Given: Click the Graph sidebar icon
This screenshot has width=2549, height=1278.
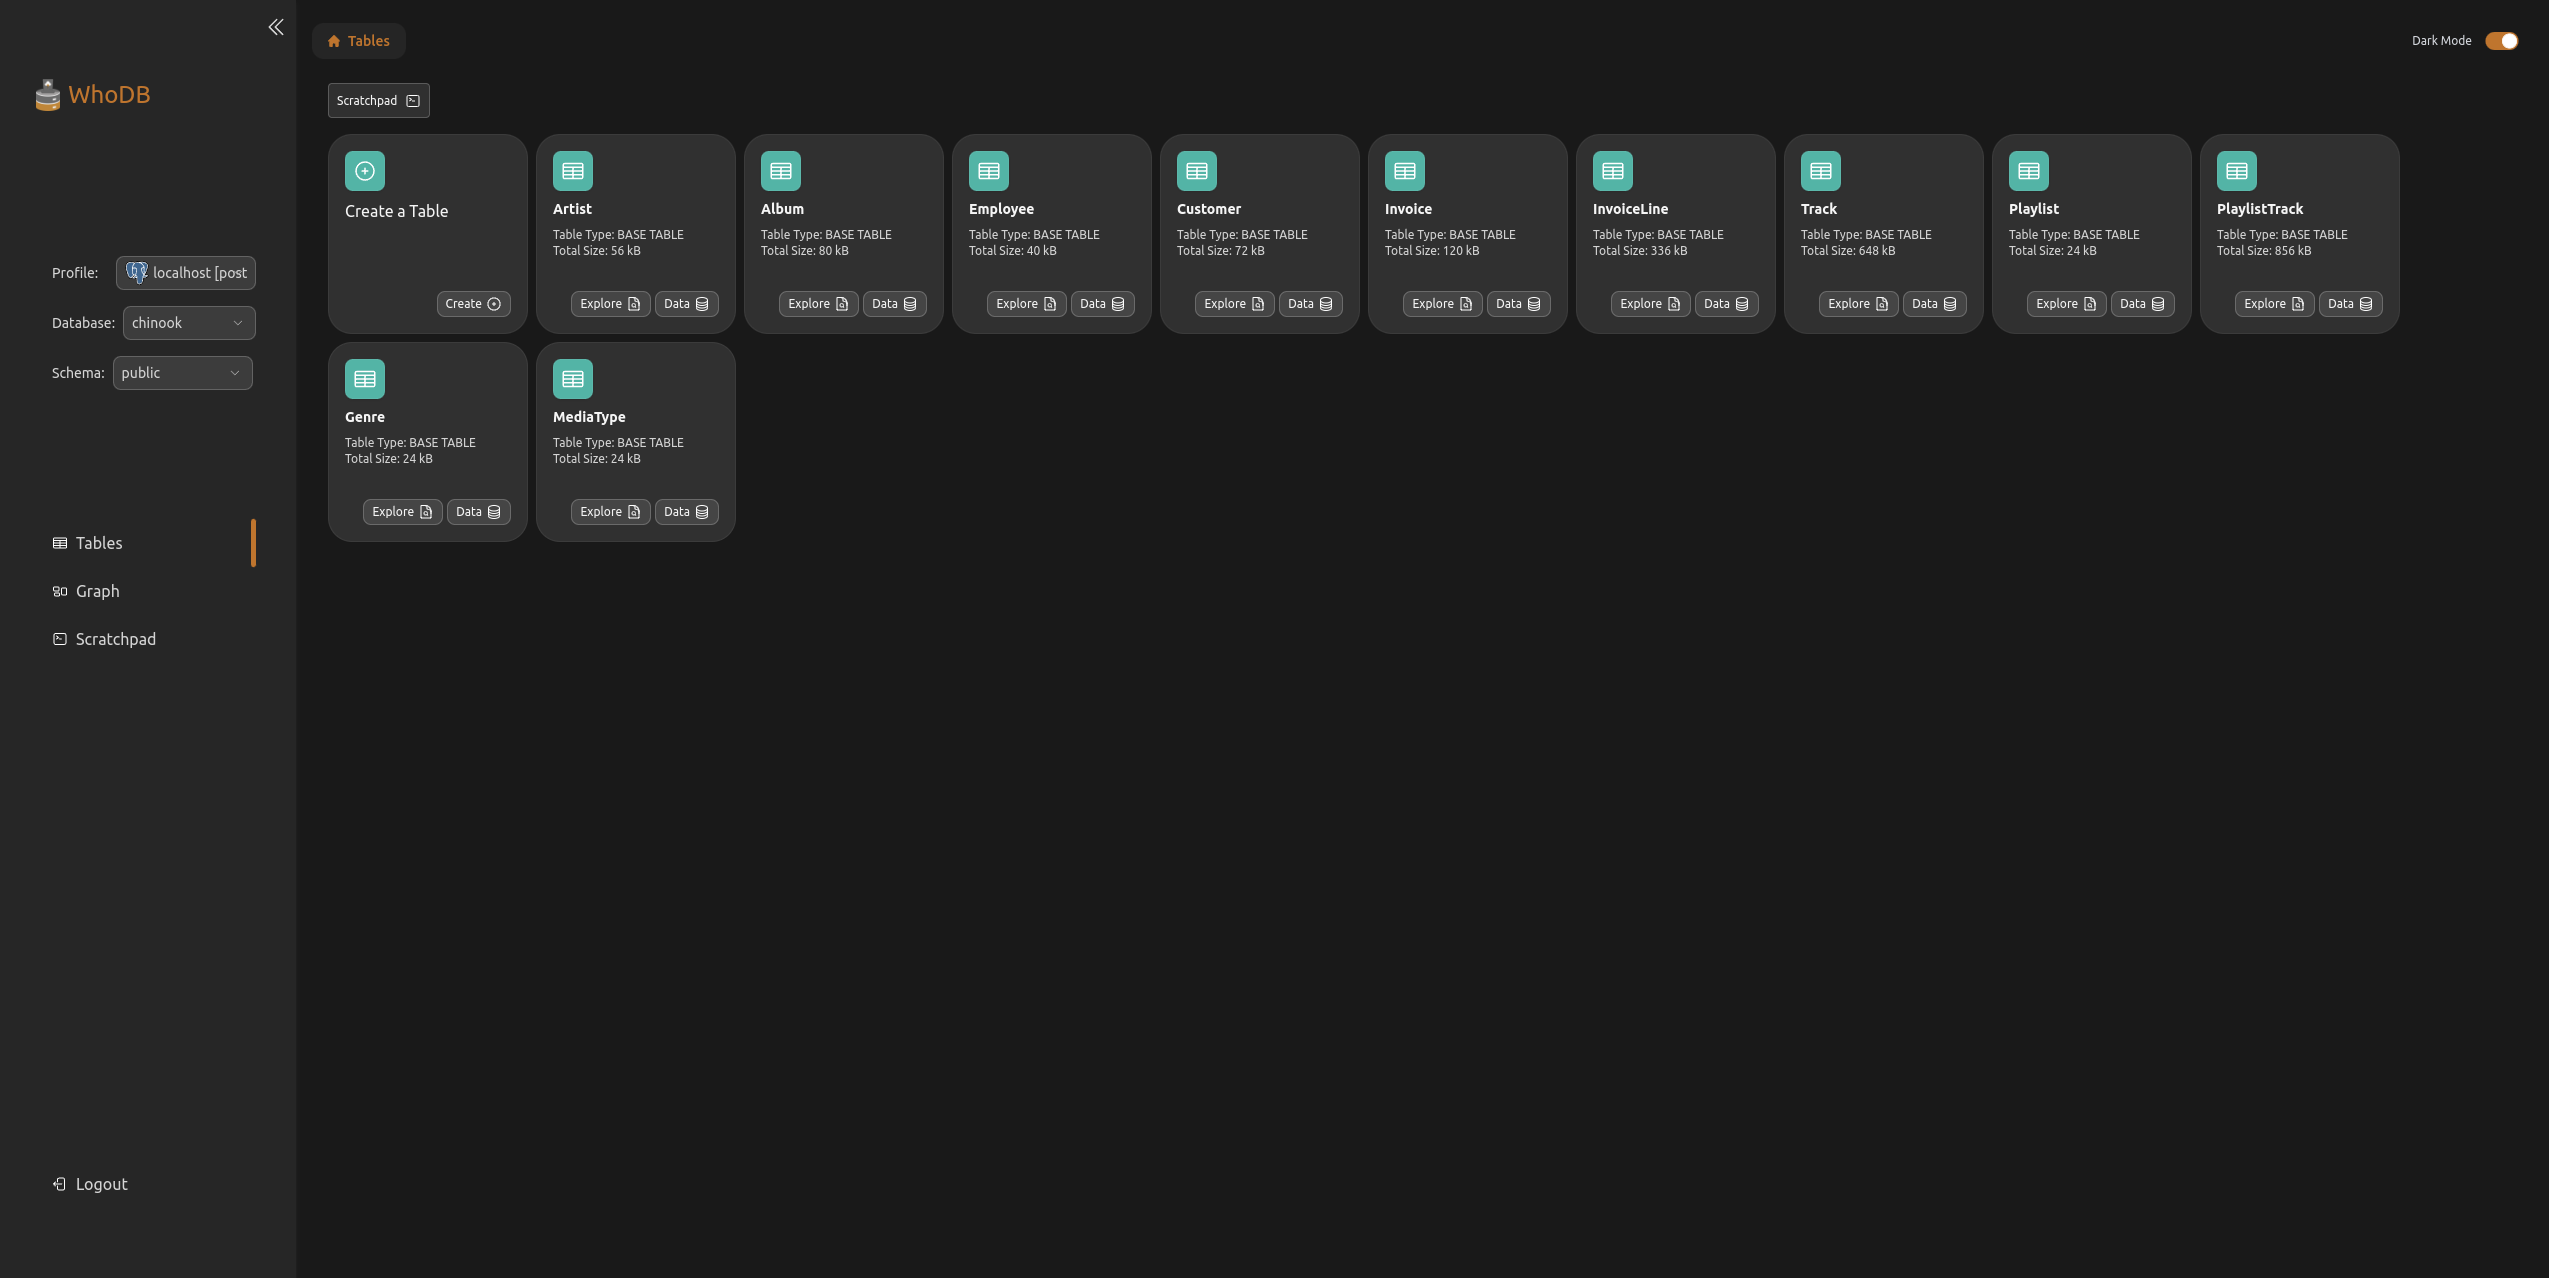Looking at the screenshot, I should 57,590.
